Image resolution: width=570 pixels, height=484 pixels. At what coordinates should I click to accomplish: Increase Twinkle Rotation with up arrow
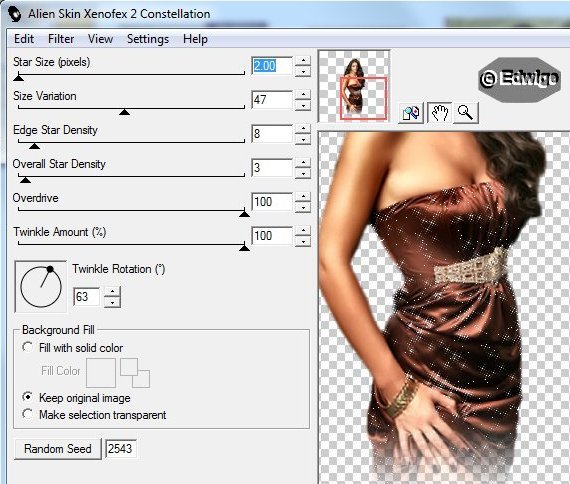pos(112,292)
